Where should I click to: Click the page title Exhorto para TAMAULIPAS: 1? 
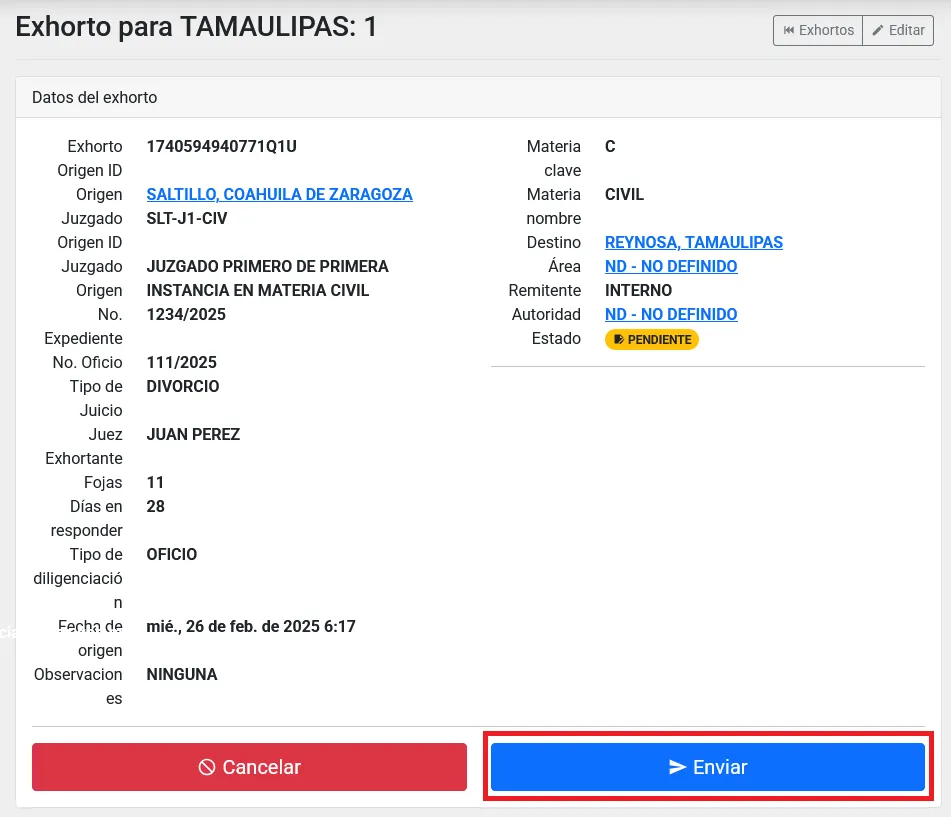pos(196,26)
